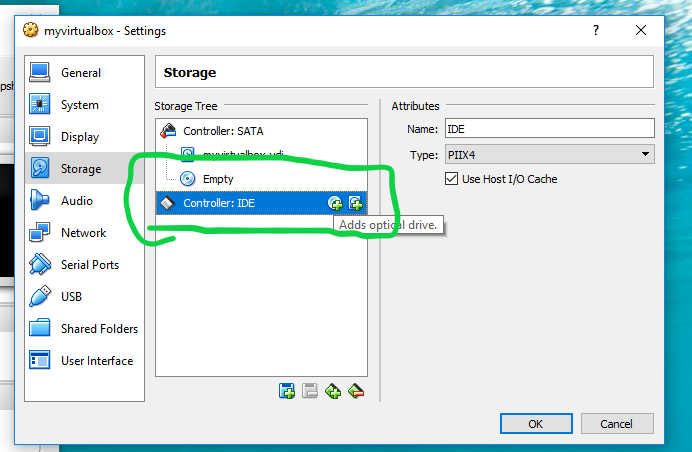This screenshot has height=452, width=692.
Task: Go to the Display settings section
Action: pos(80,137)
